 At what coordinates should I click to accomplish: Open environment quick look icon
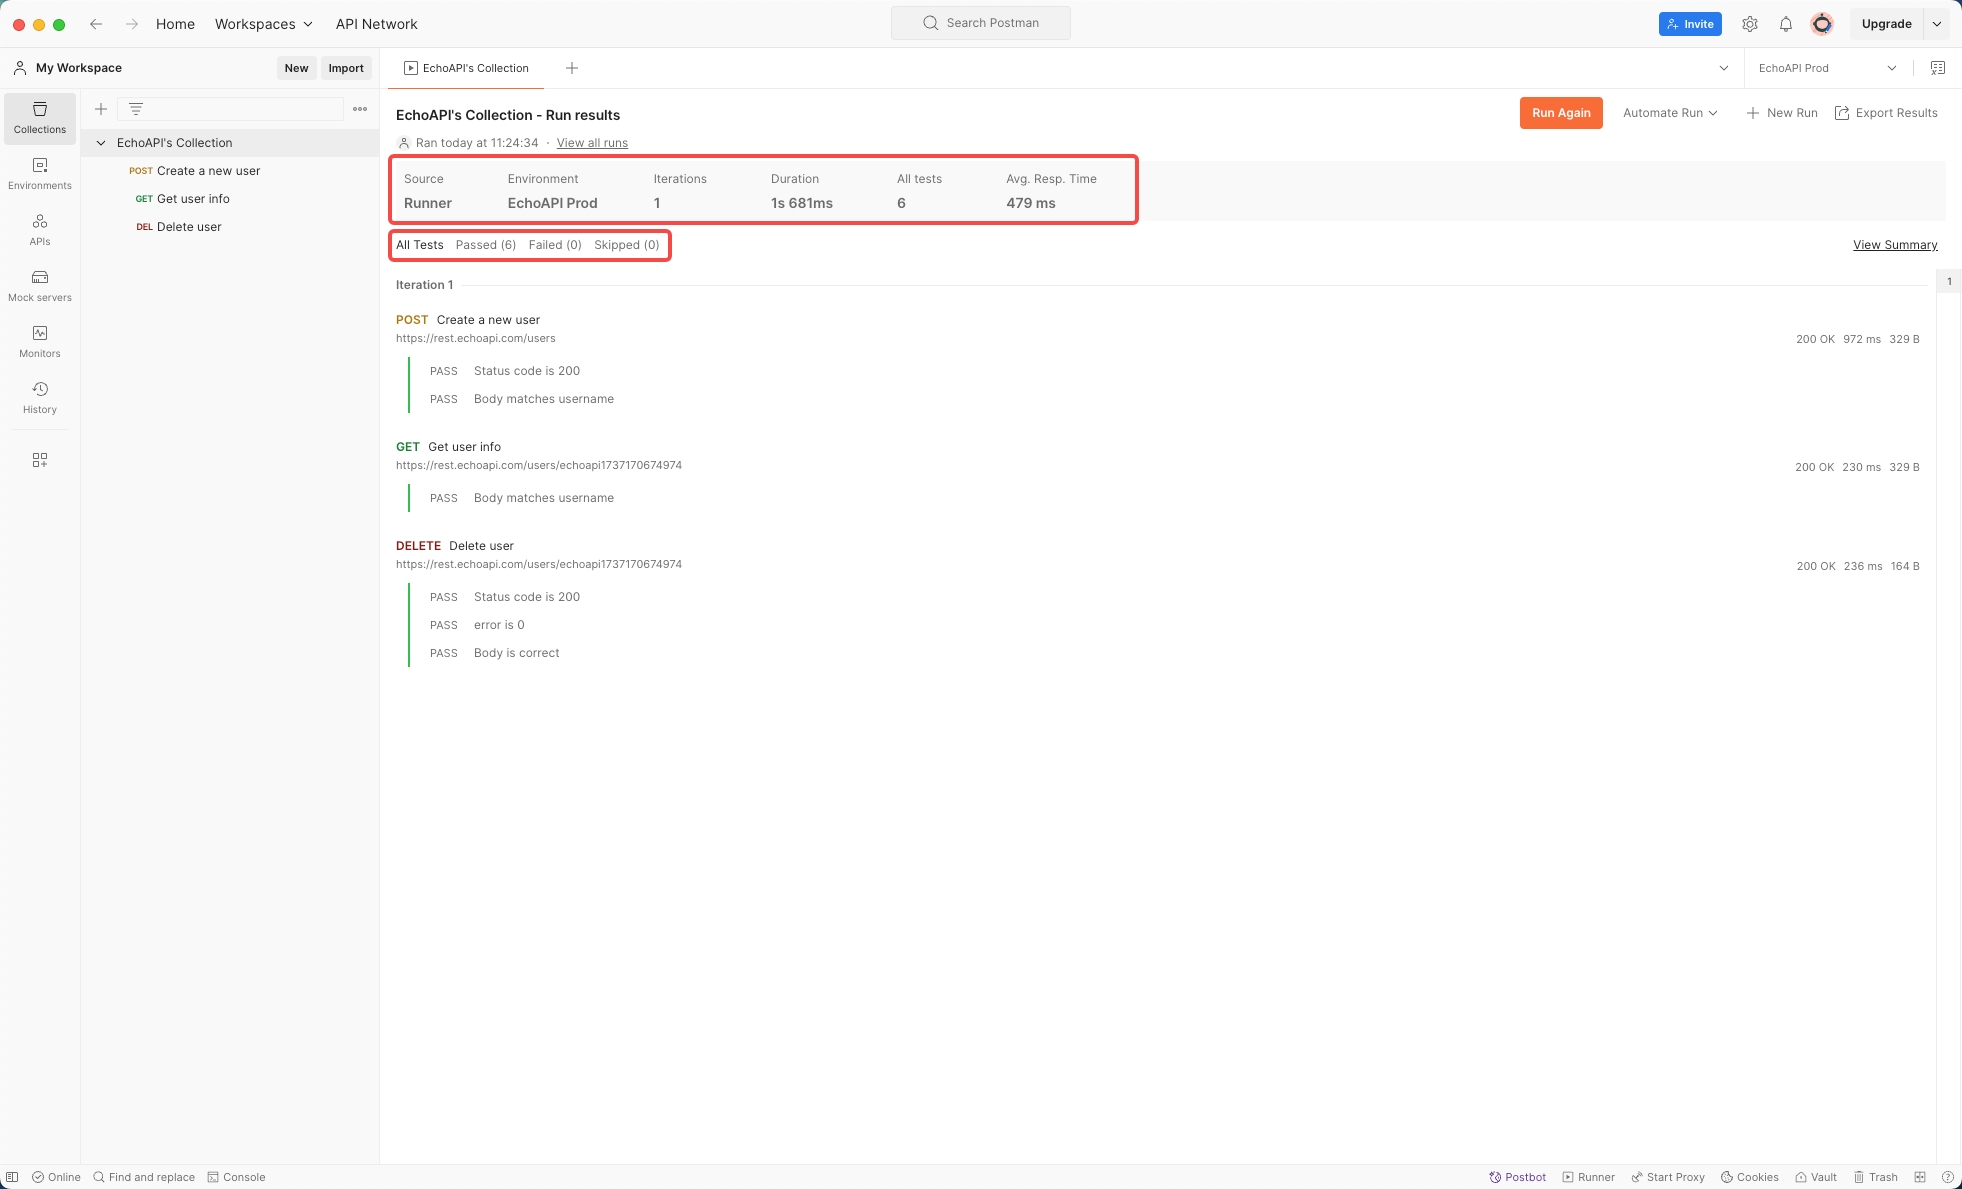tap(1938, 68)
